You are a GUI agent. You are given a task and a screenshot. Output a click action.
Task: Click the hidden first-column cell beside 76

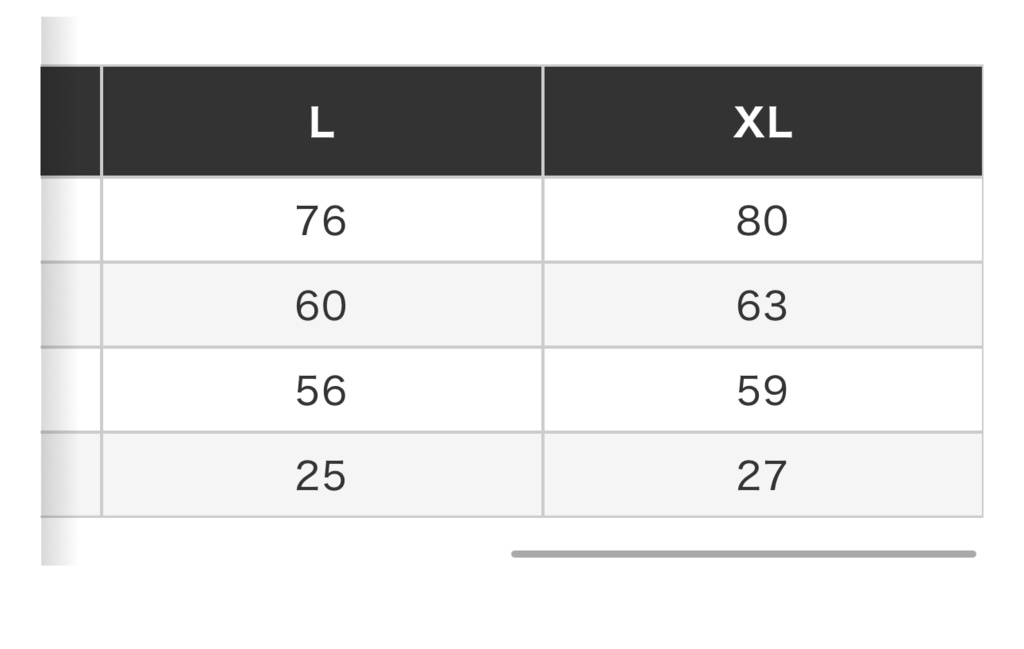(x=71, y=220)
